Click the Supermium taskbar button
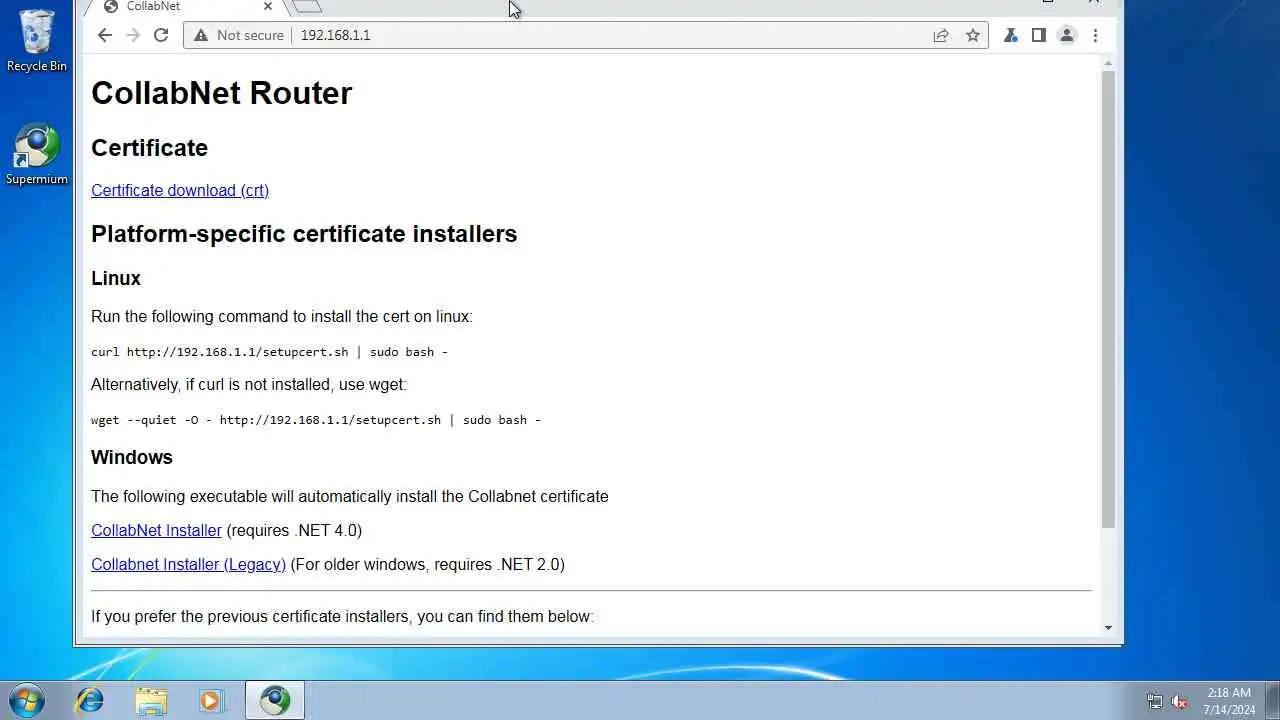Image resolution: width=1280 pixels, height=720 pixels. click(275, 700)
